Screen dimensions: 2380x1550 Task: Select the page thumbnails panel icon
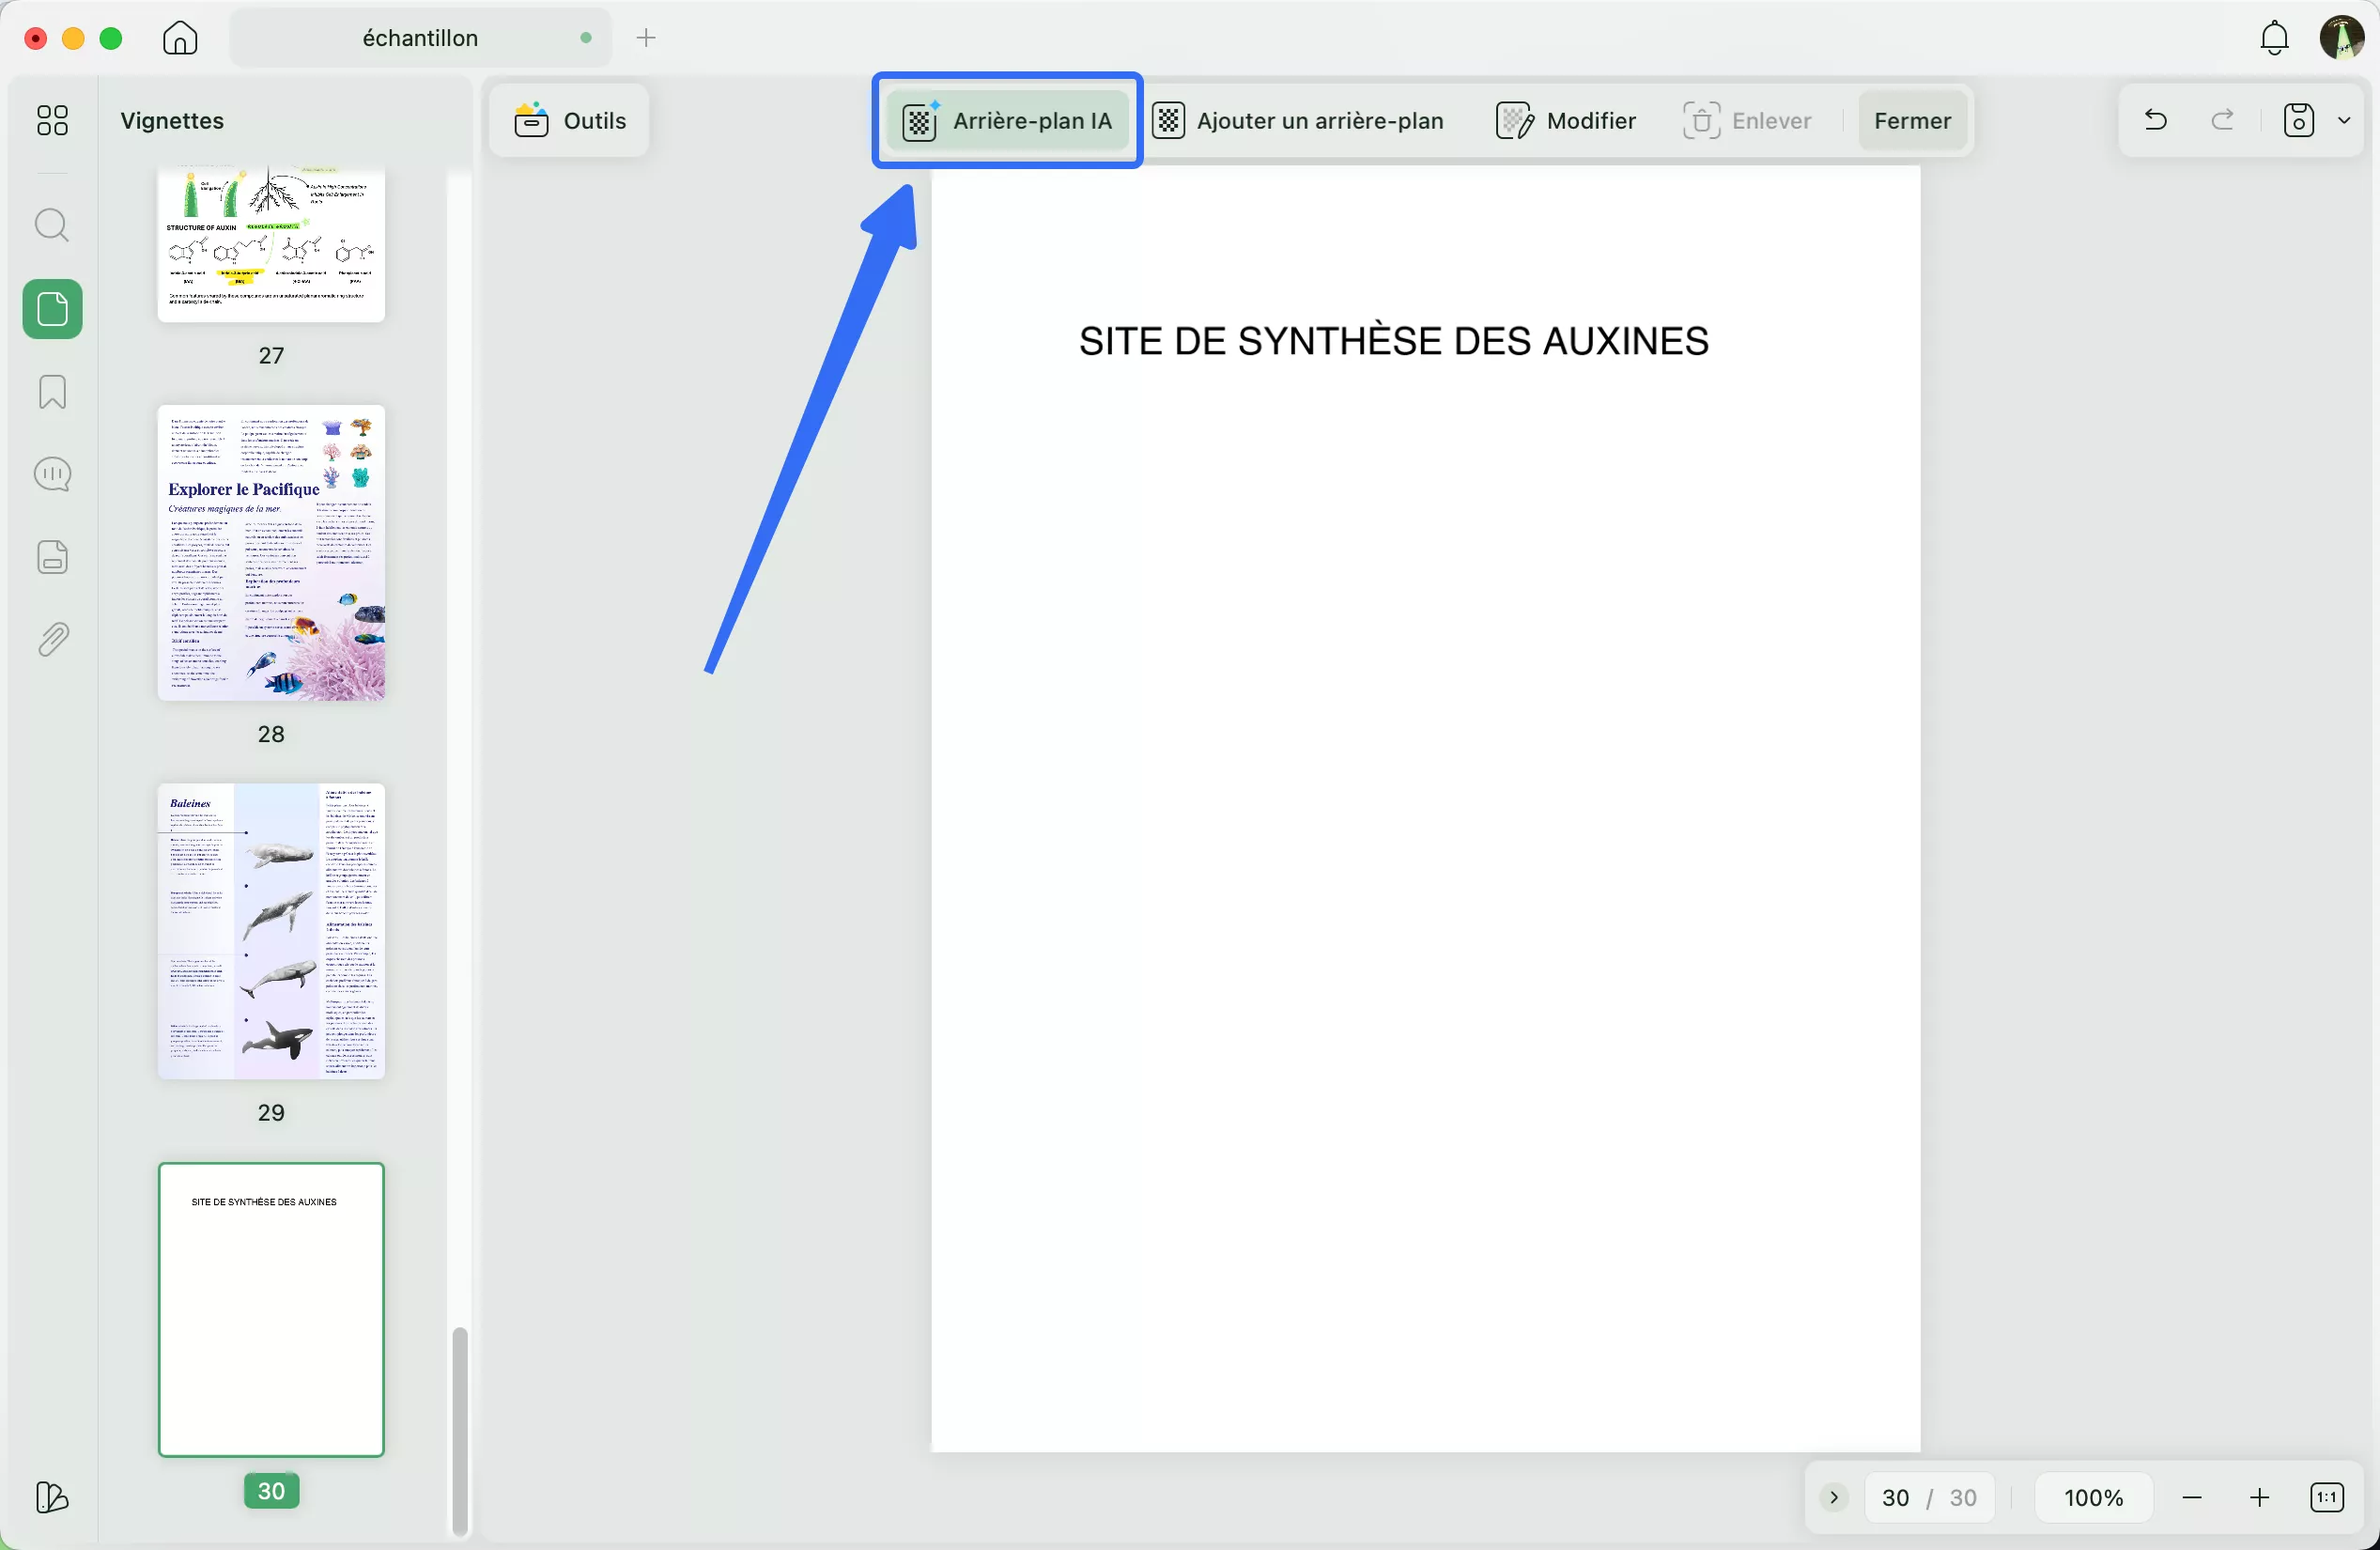pyautogui.click(x=52, y=309)
